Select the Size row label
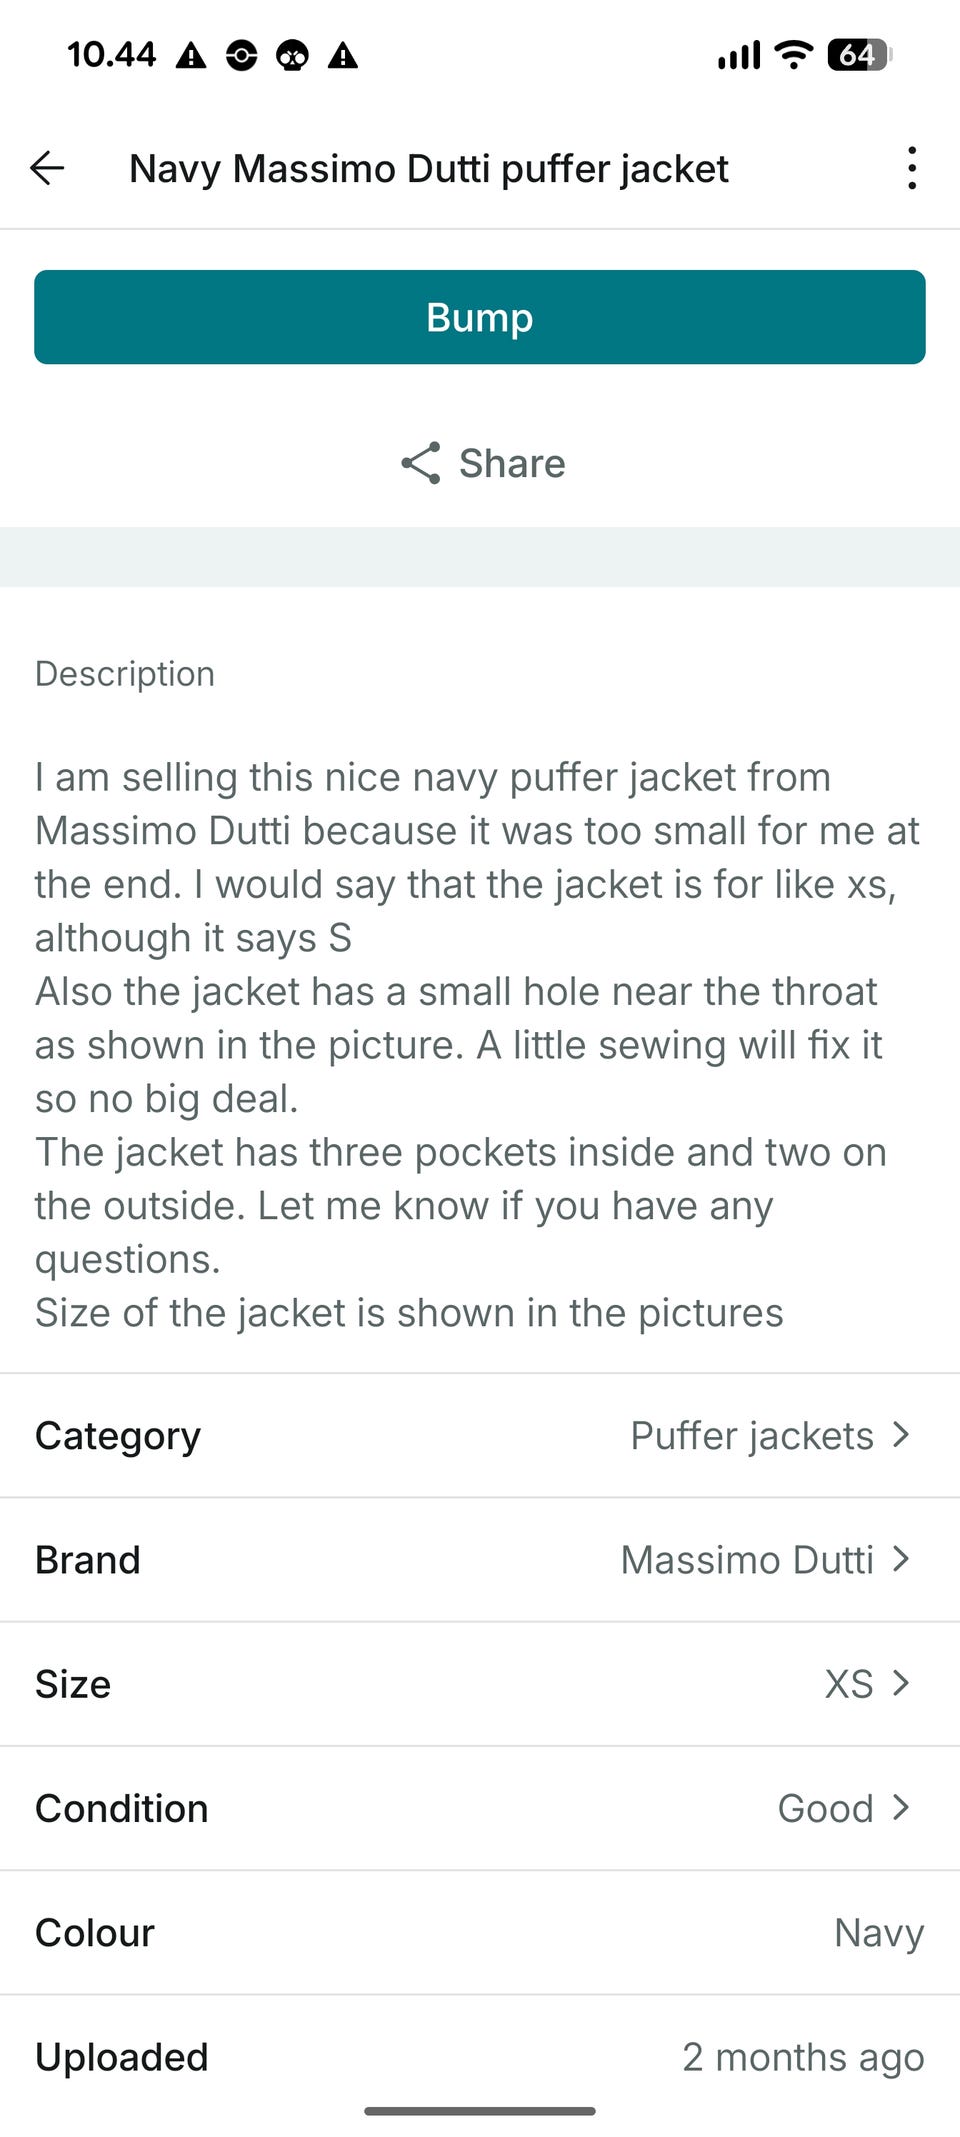 [73, 1683]
